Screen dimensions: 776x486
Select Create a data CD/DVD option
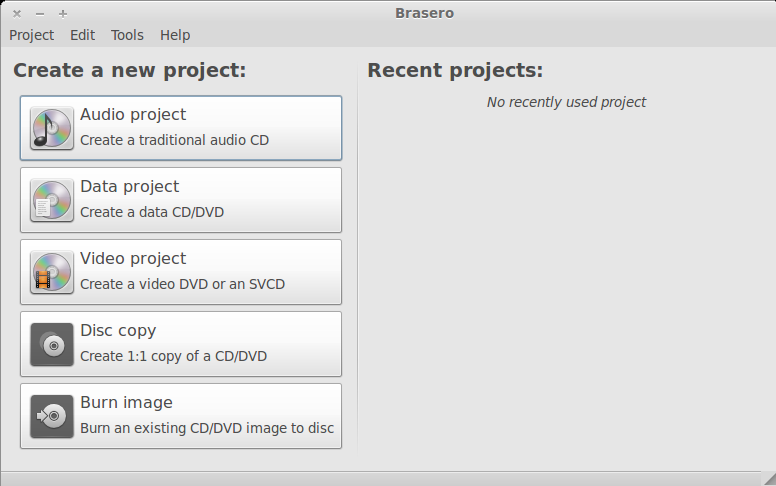pyautogui.click(x=181, y=200)
